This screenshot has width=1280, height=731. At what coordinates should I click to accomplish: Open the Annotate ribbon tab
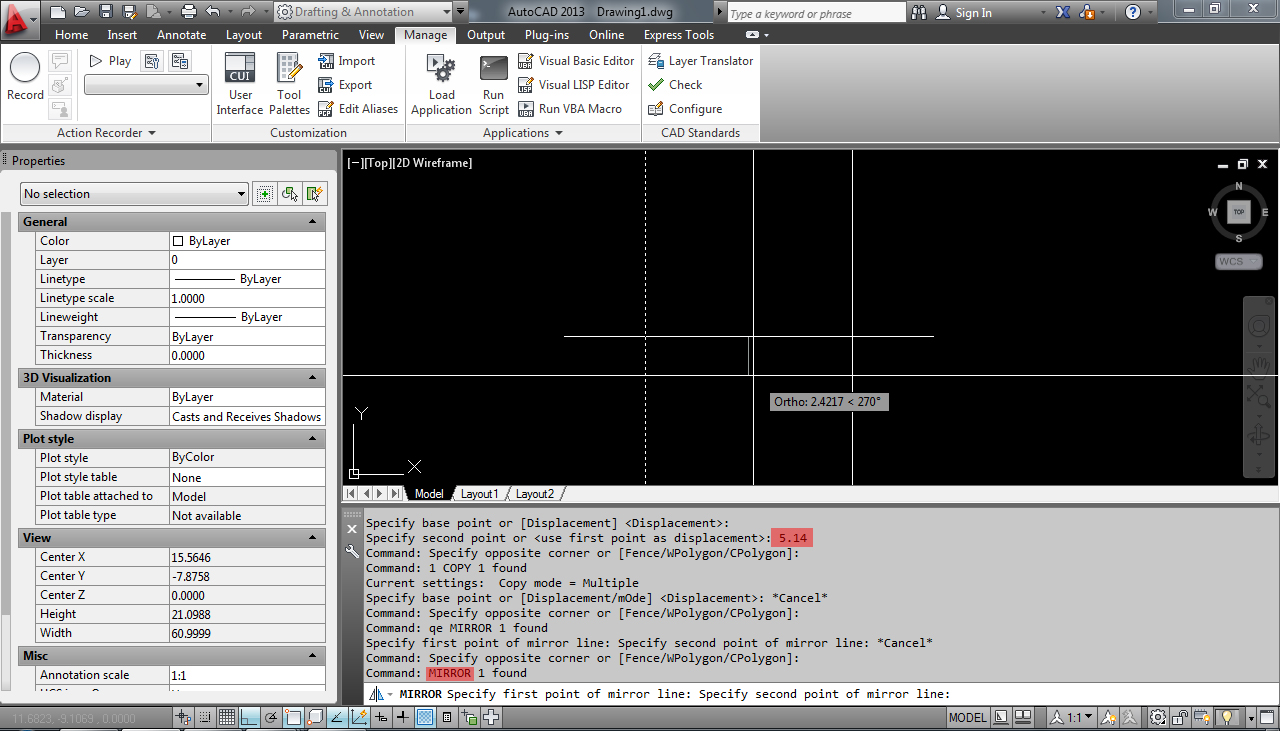coord(182,35)
